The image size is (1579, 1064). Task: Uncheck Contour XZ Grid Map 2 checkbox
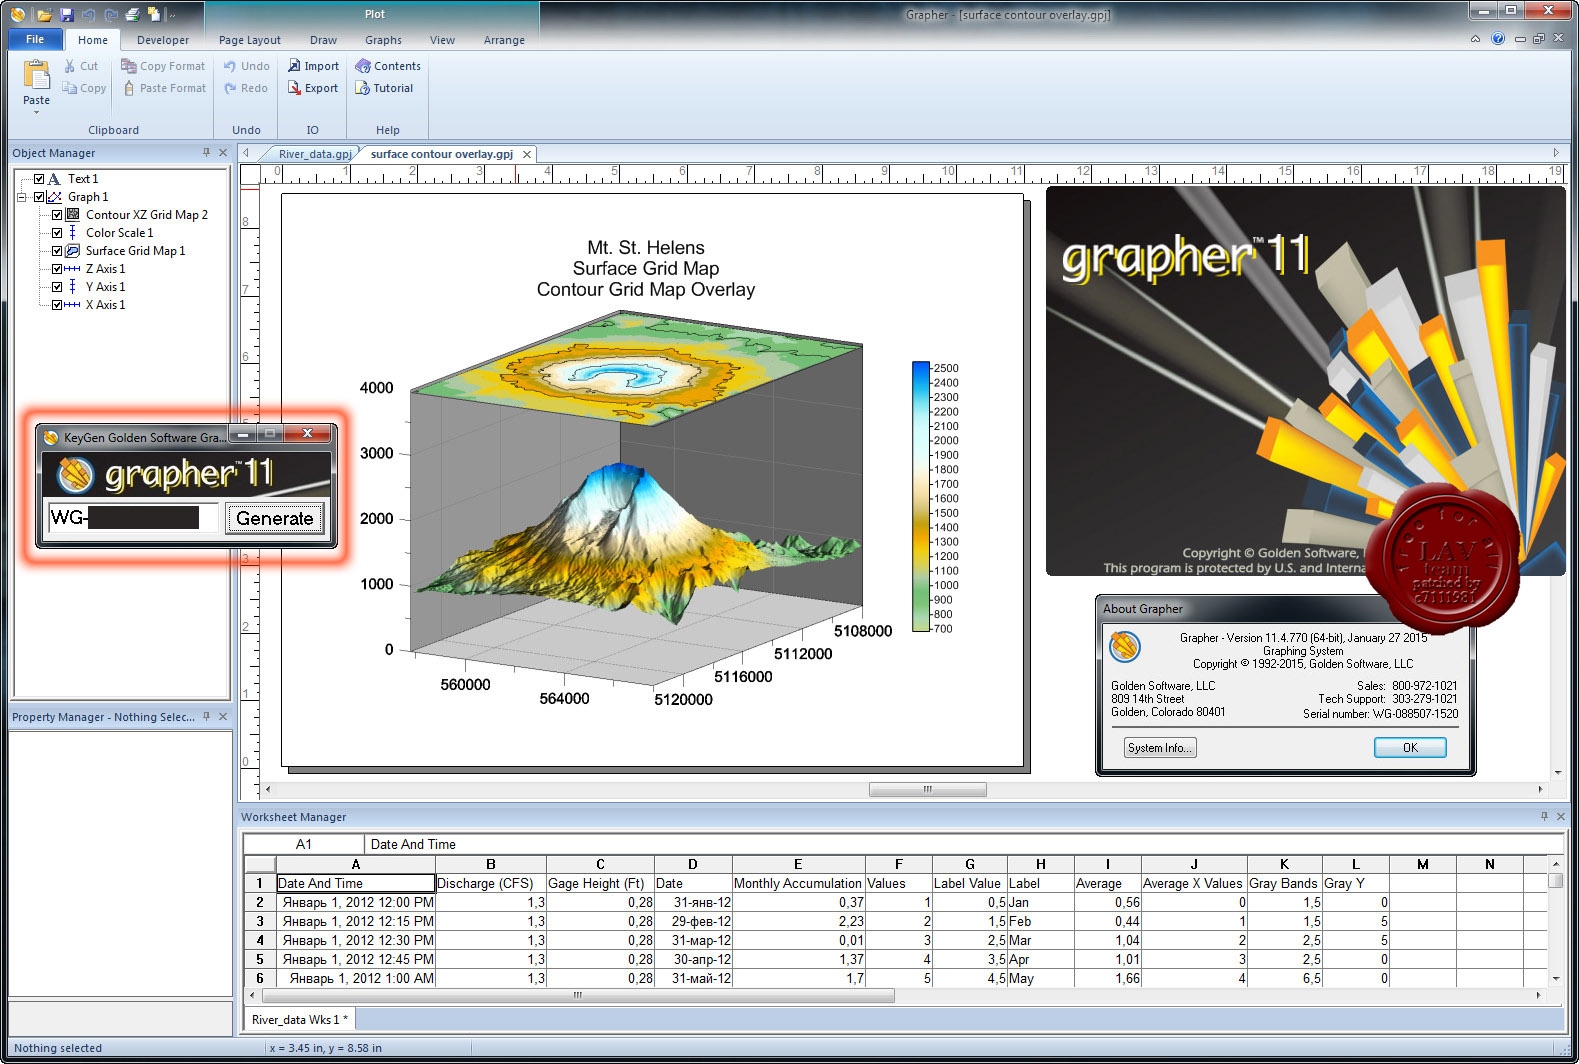pyautogui.click(x=57, y=215)
